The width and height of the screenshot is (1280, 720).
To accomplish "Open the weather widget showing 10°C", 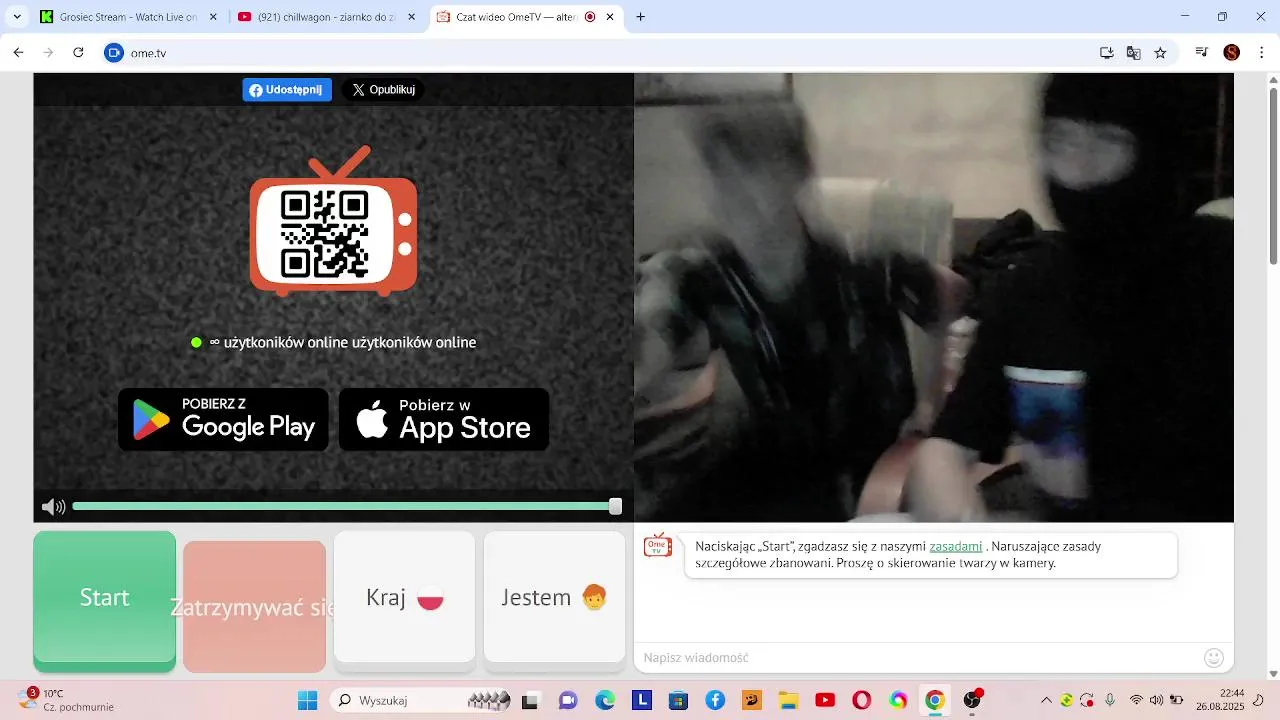I will tap(68, 700).
